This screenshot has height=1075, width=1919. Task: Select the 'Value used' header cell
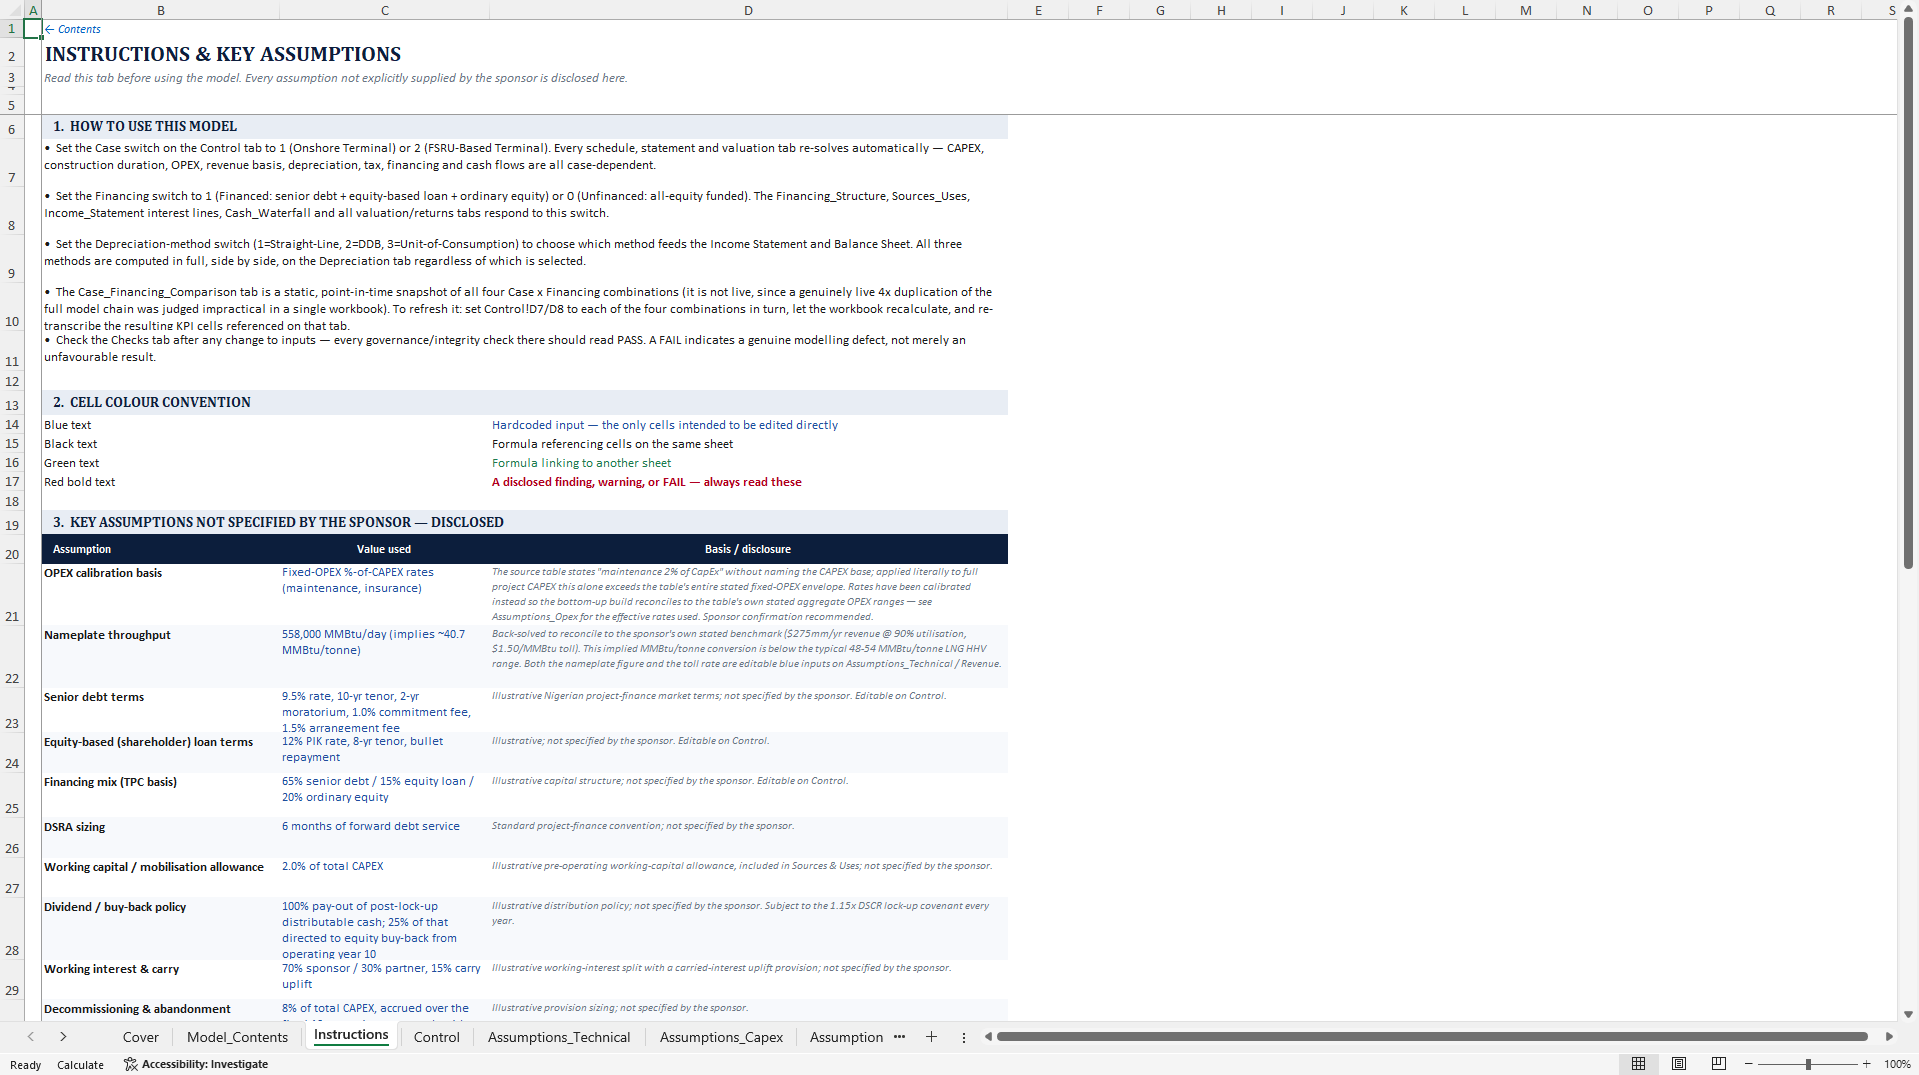click(384, 549)
